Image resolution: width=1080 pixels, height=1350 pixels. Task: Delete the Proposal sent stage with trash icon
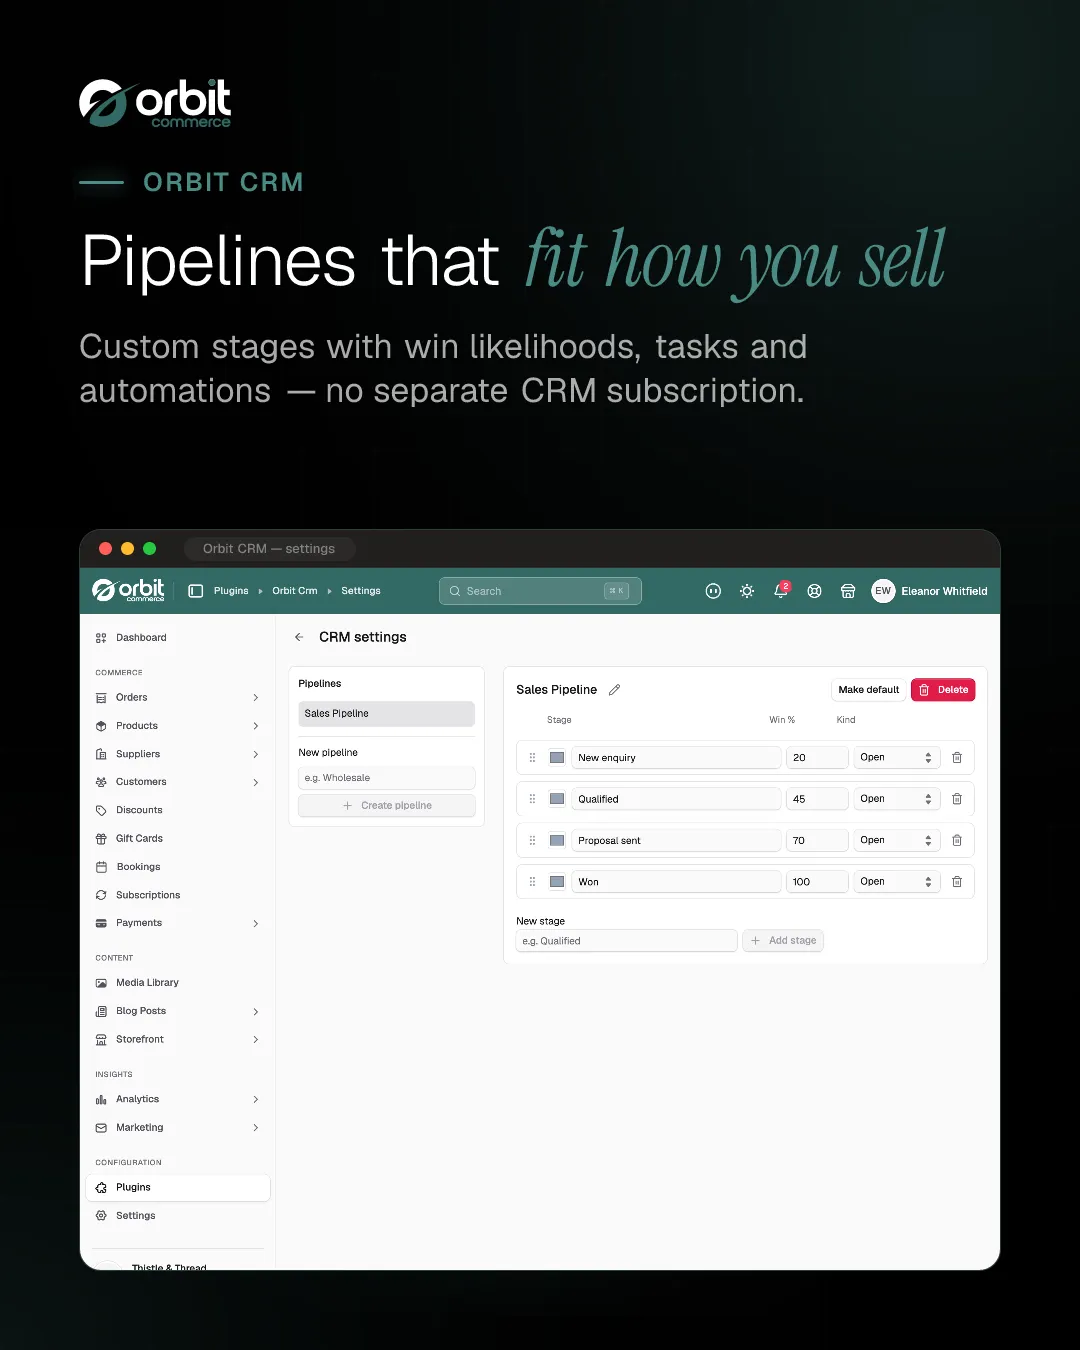[x=957, y=841]
